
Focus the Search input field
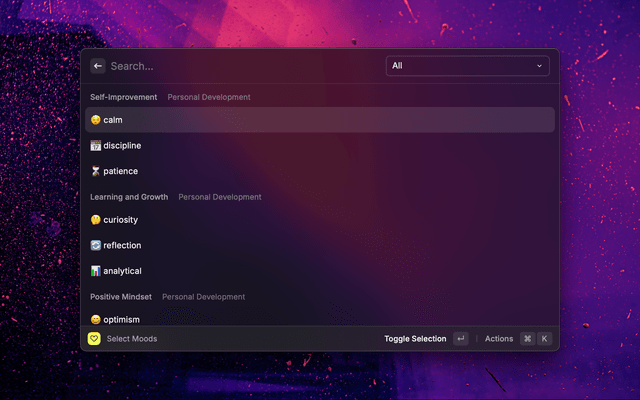click(x=240, y=66)
